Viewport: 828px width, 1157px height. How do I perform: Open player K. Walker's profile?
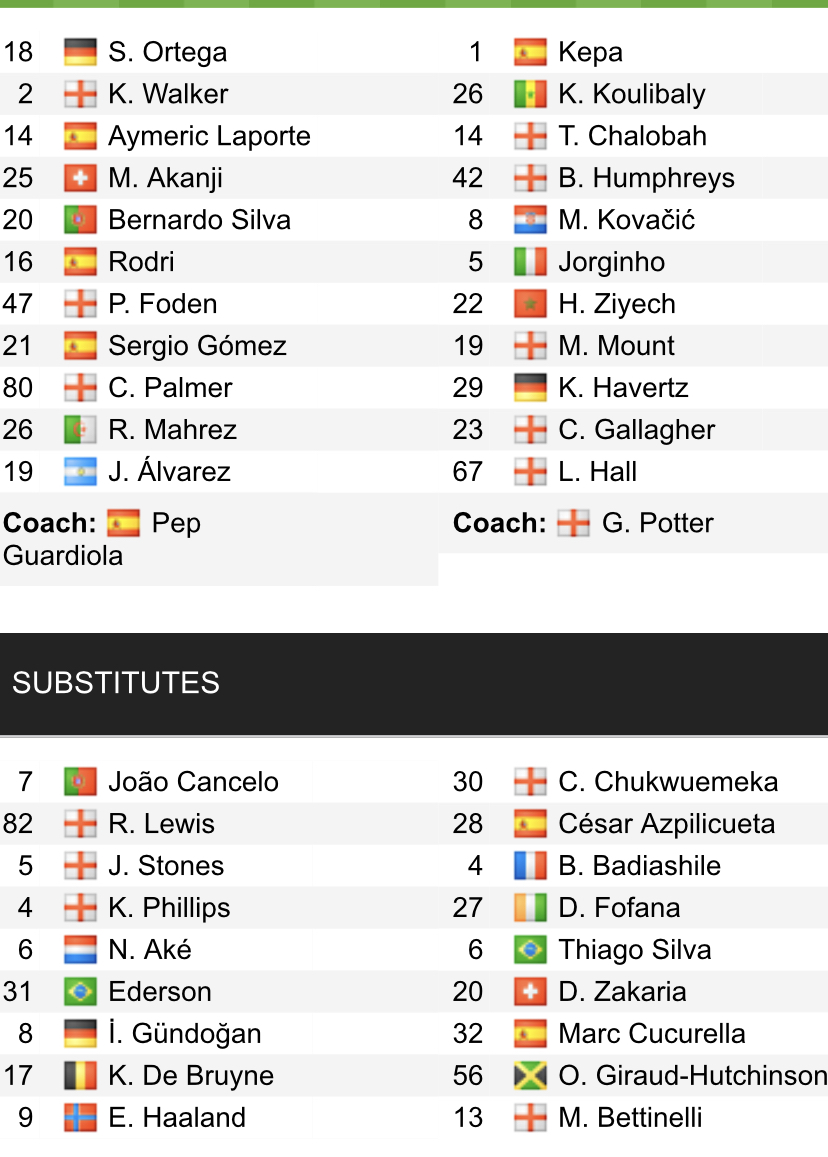[x=168, y=94]
